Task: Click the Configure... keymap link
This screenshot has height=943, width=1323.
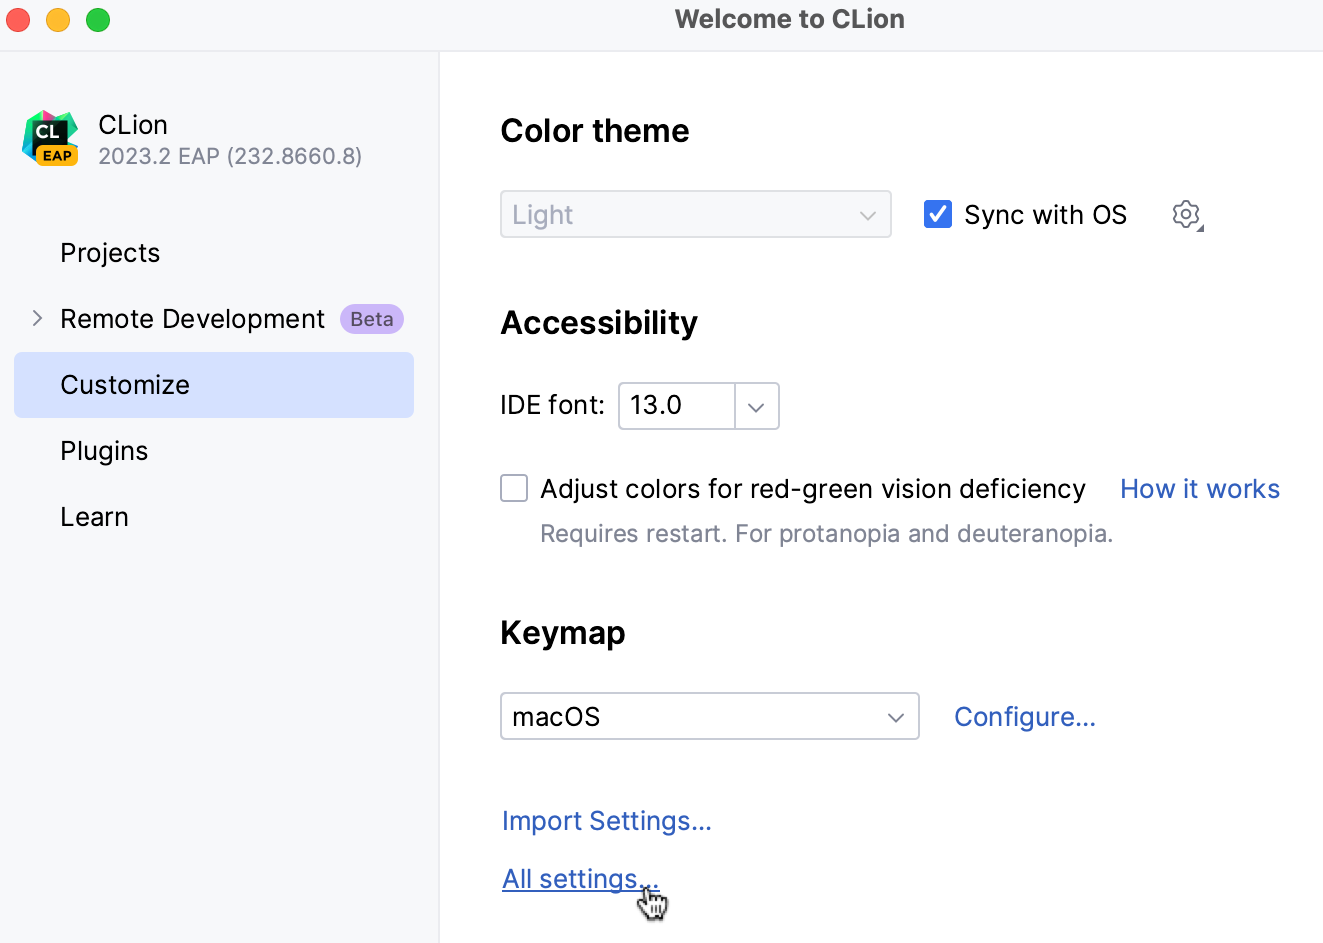Action: 1025,717
